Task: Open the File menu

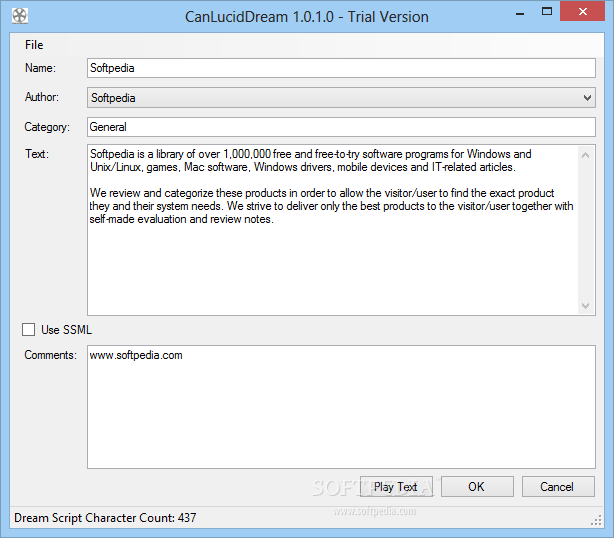Action: (x=34, y=45)
